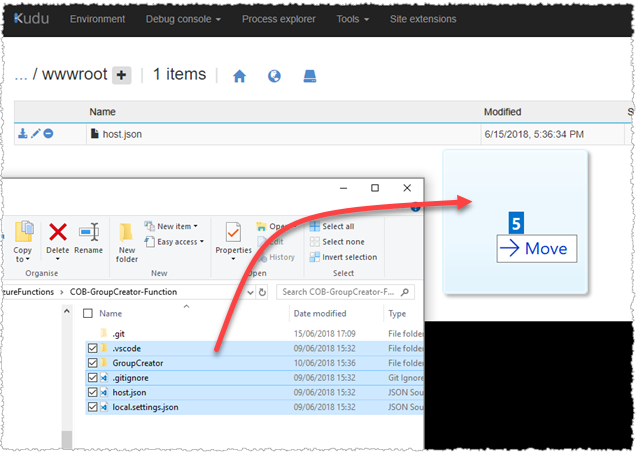This screenshot has width=636, height=454.
Task: Click the GroupCreator folder name
Action: (138, 364)
